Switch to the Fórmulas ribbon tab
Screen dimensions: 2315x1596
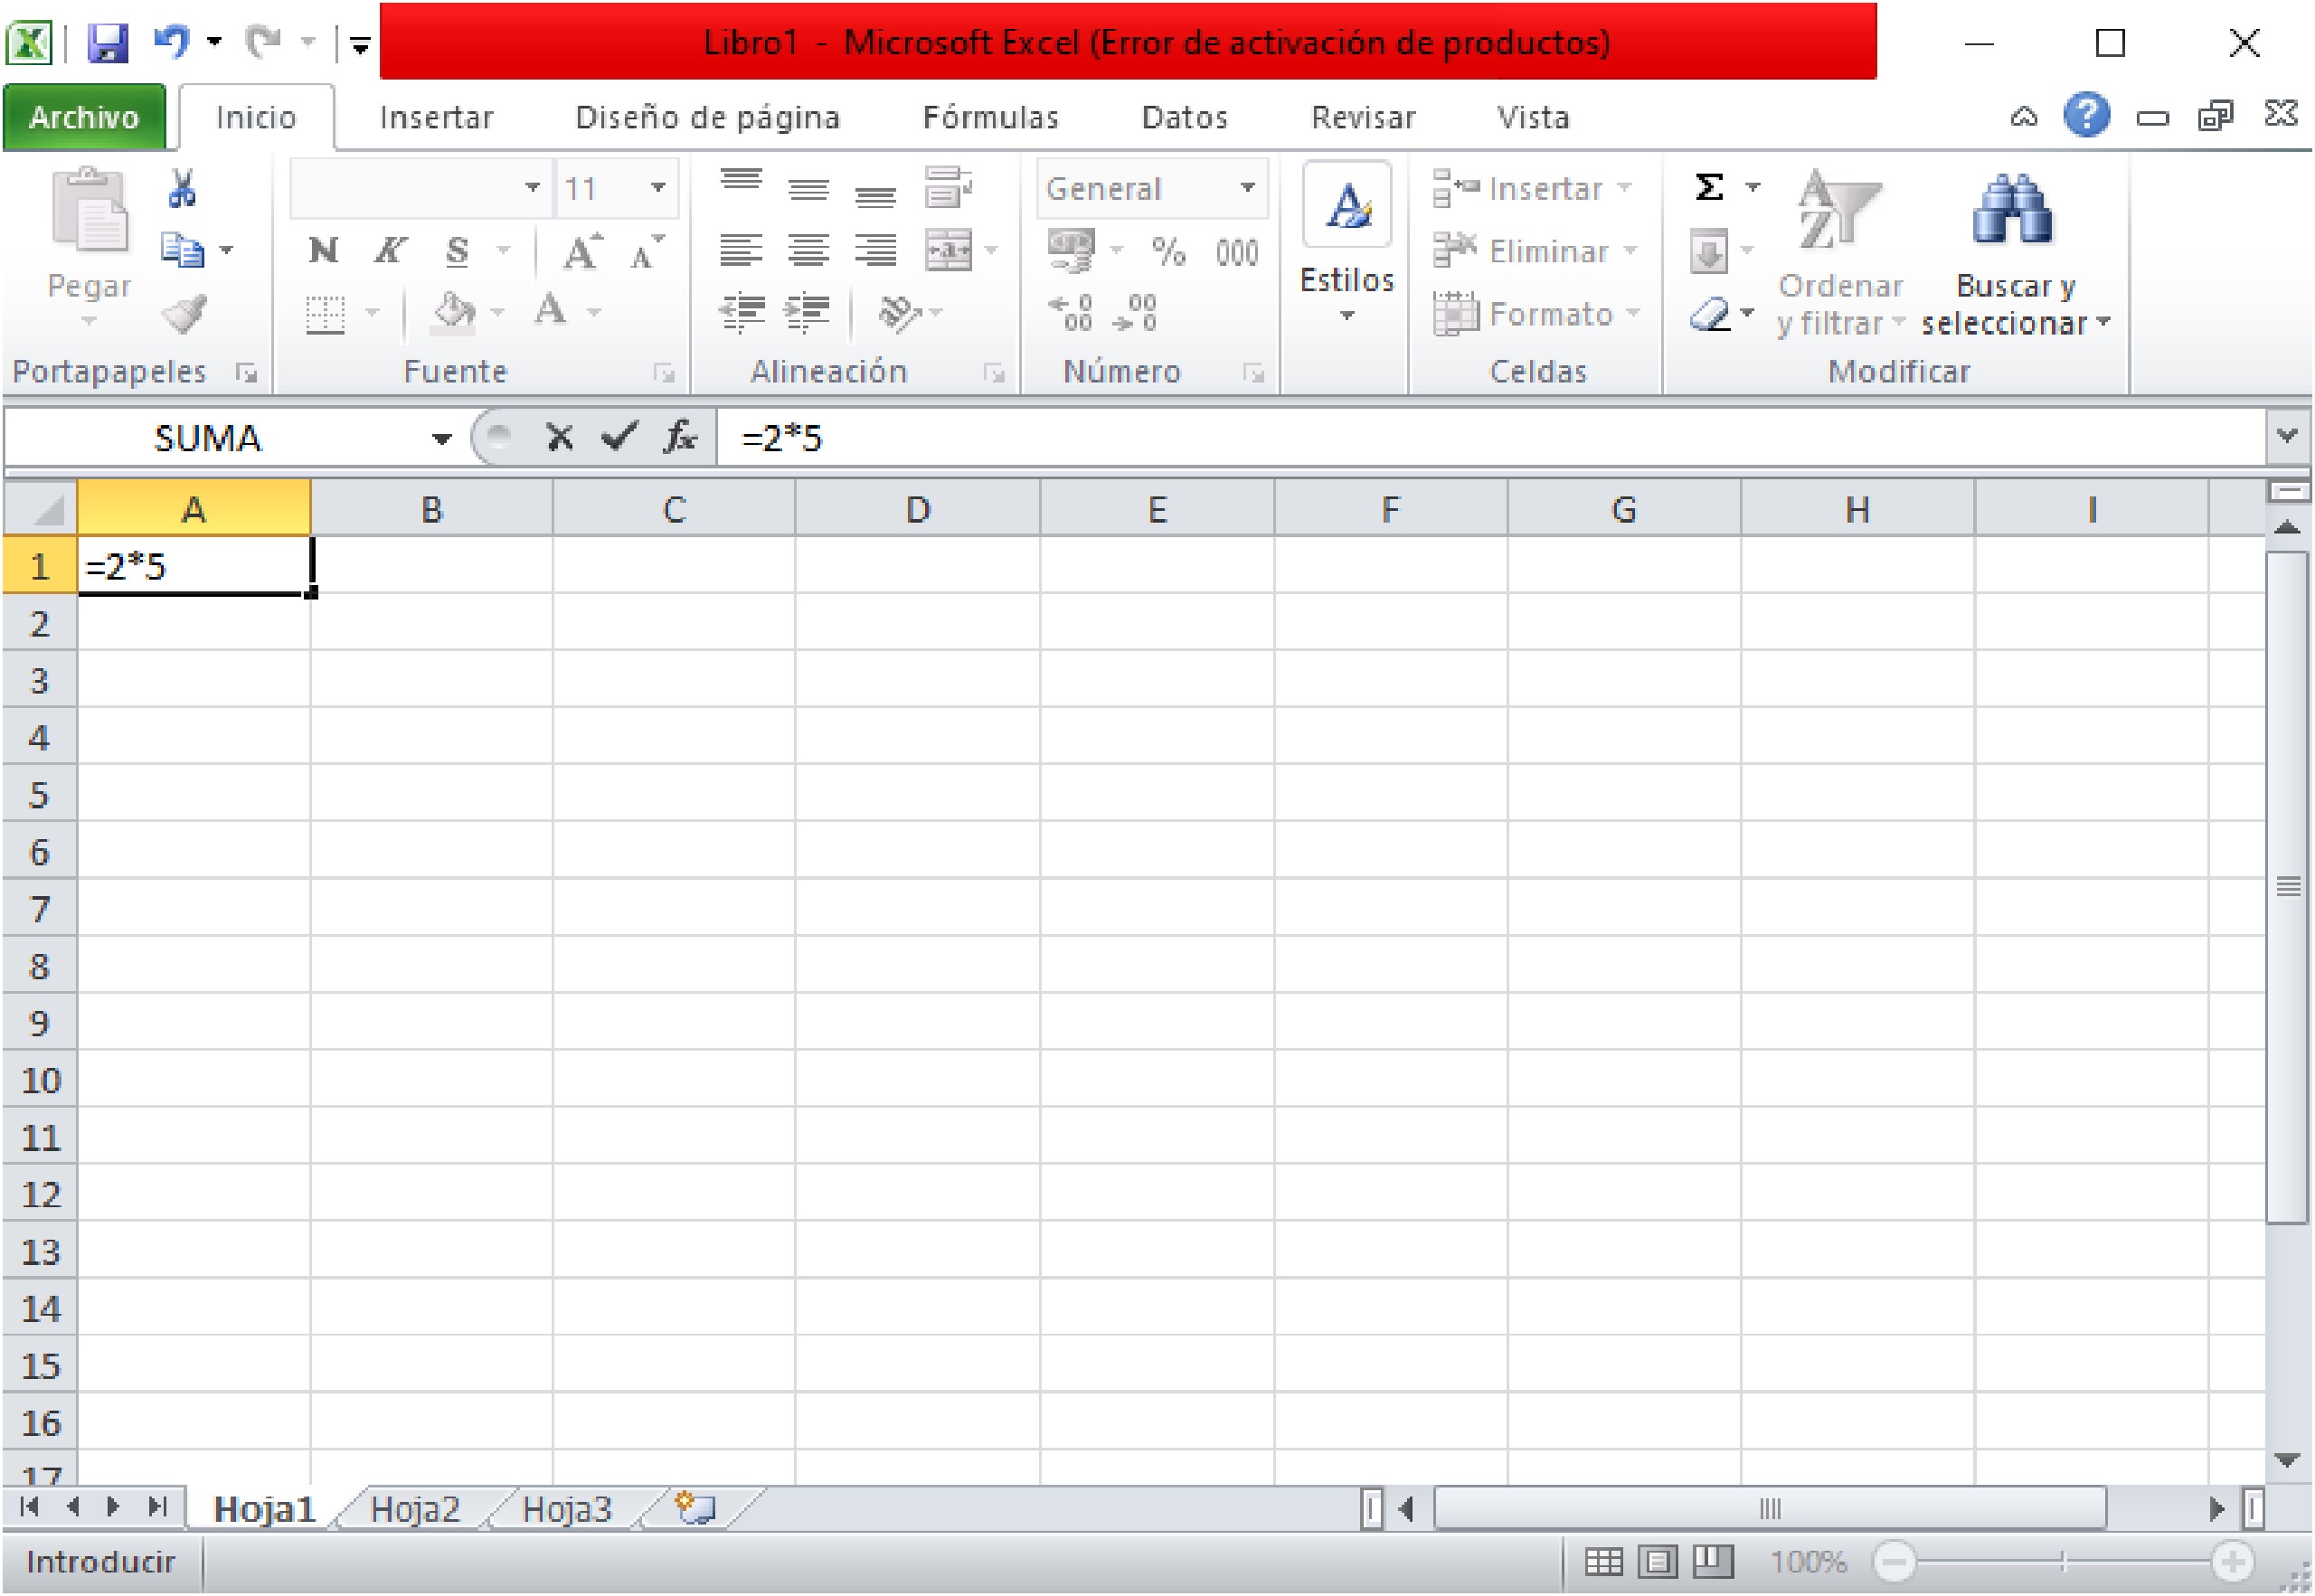click(x=991, y=117)
